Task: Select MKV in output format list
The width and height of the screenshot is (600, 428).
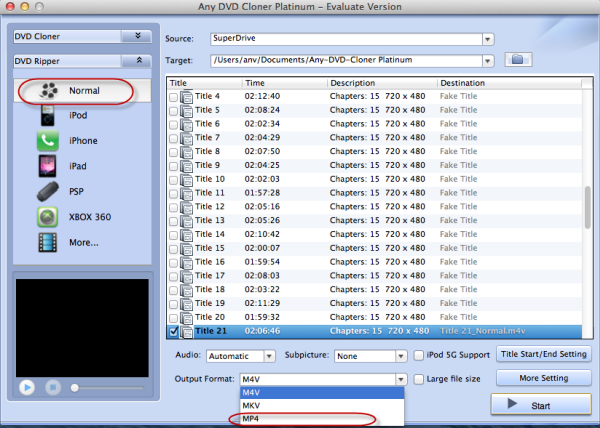Action: [x=322, y=405]
